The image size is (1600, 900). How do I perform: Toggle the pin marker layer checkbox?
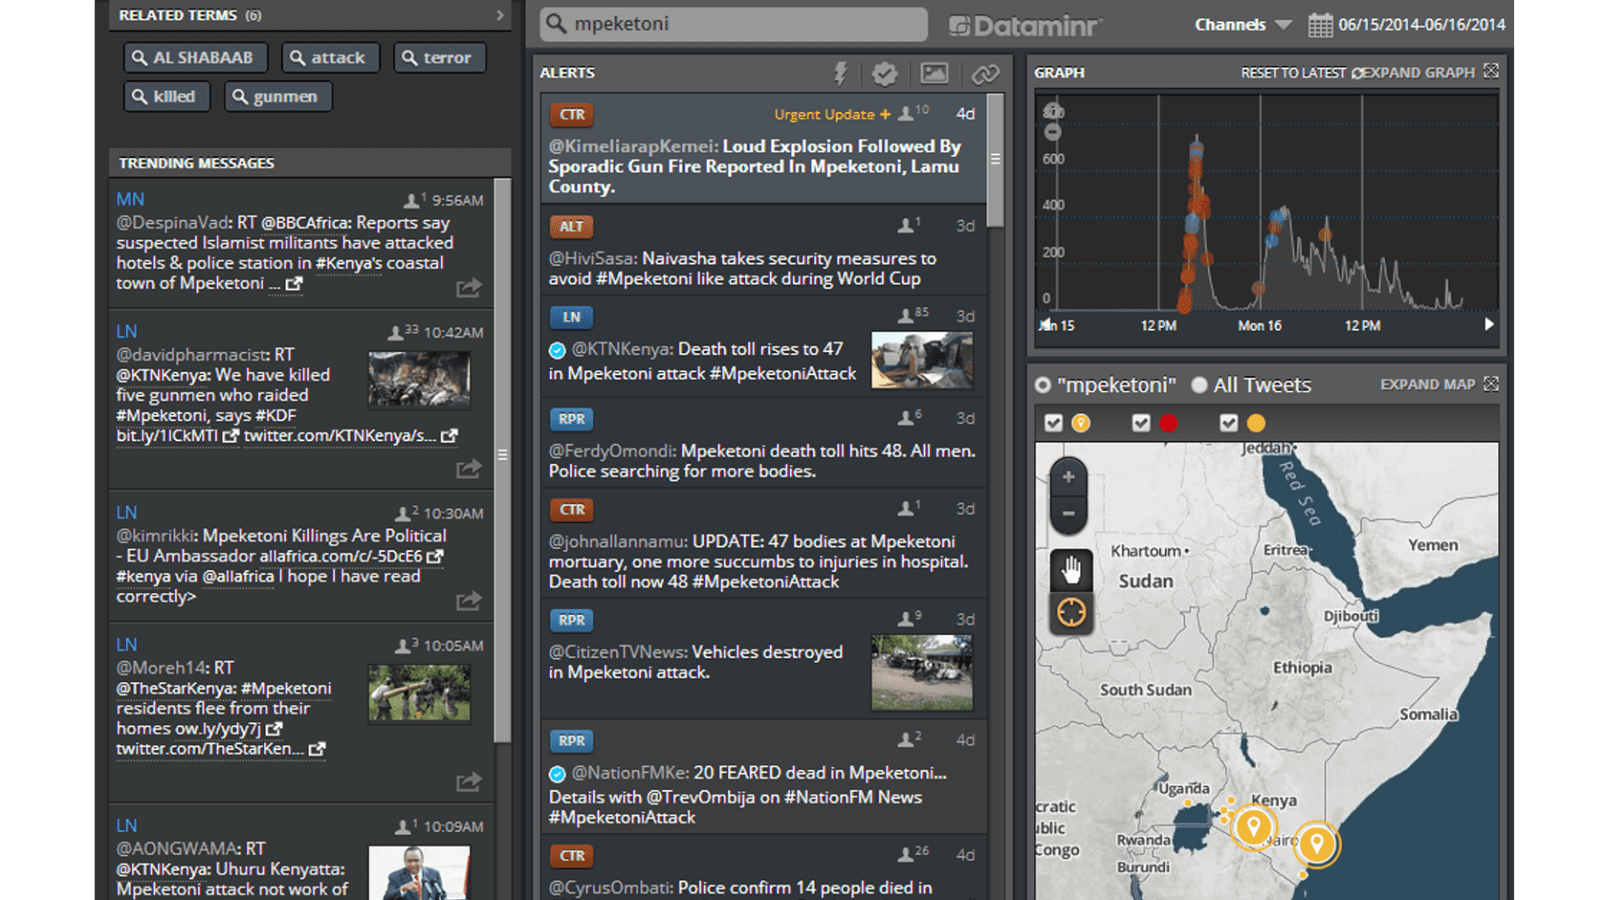coord(1053,423)
